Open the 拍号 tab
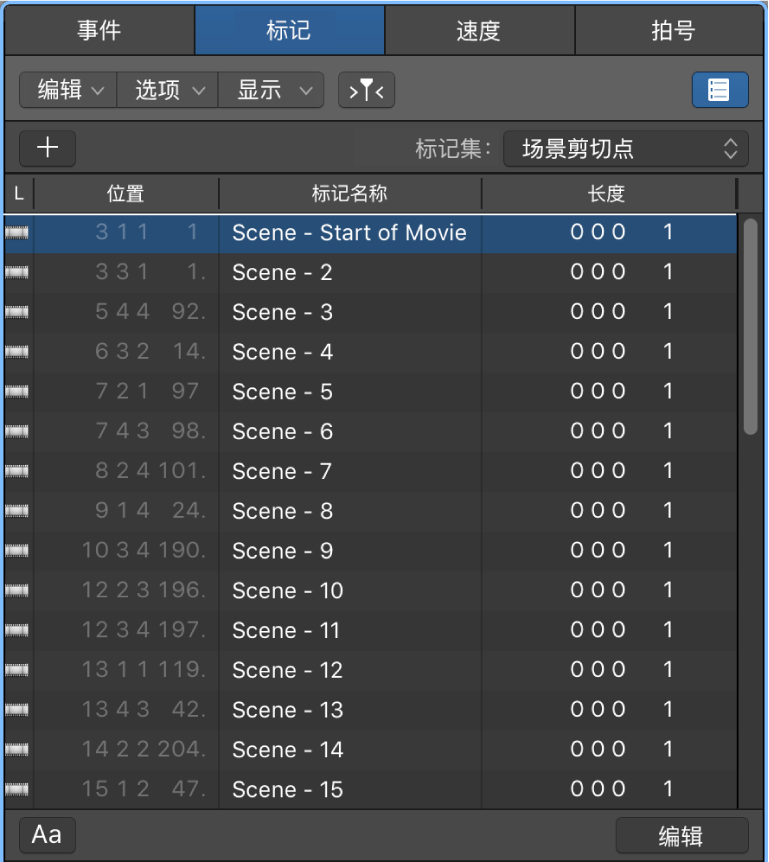Image resolution: width=769 pixels, height=862 pixels. pos(672,30)
